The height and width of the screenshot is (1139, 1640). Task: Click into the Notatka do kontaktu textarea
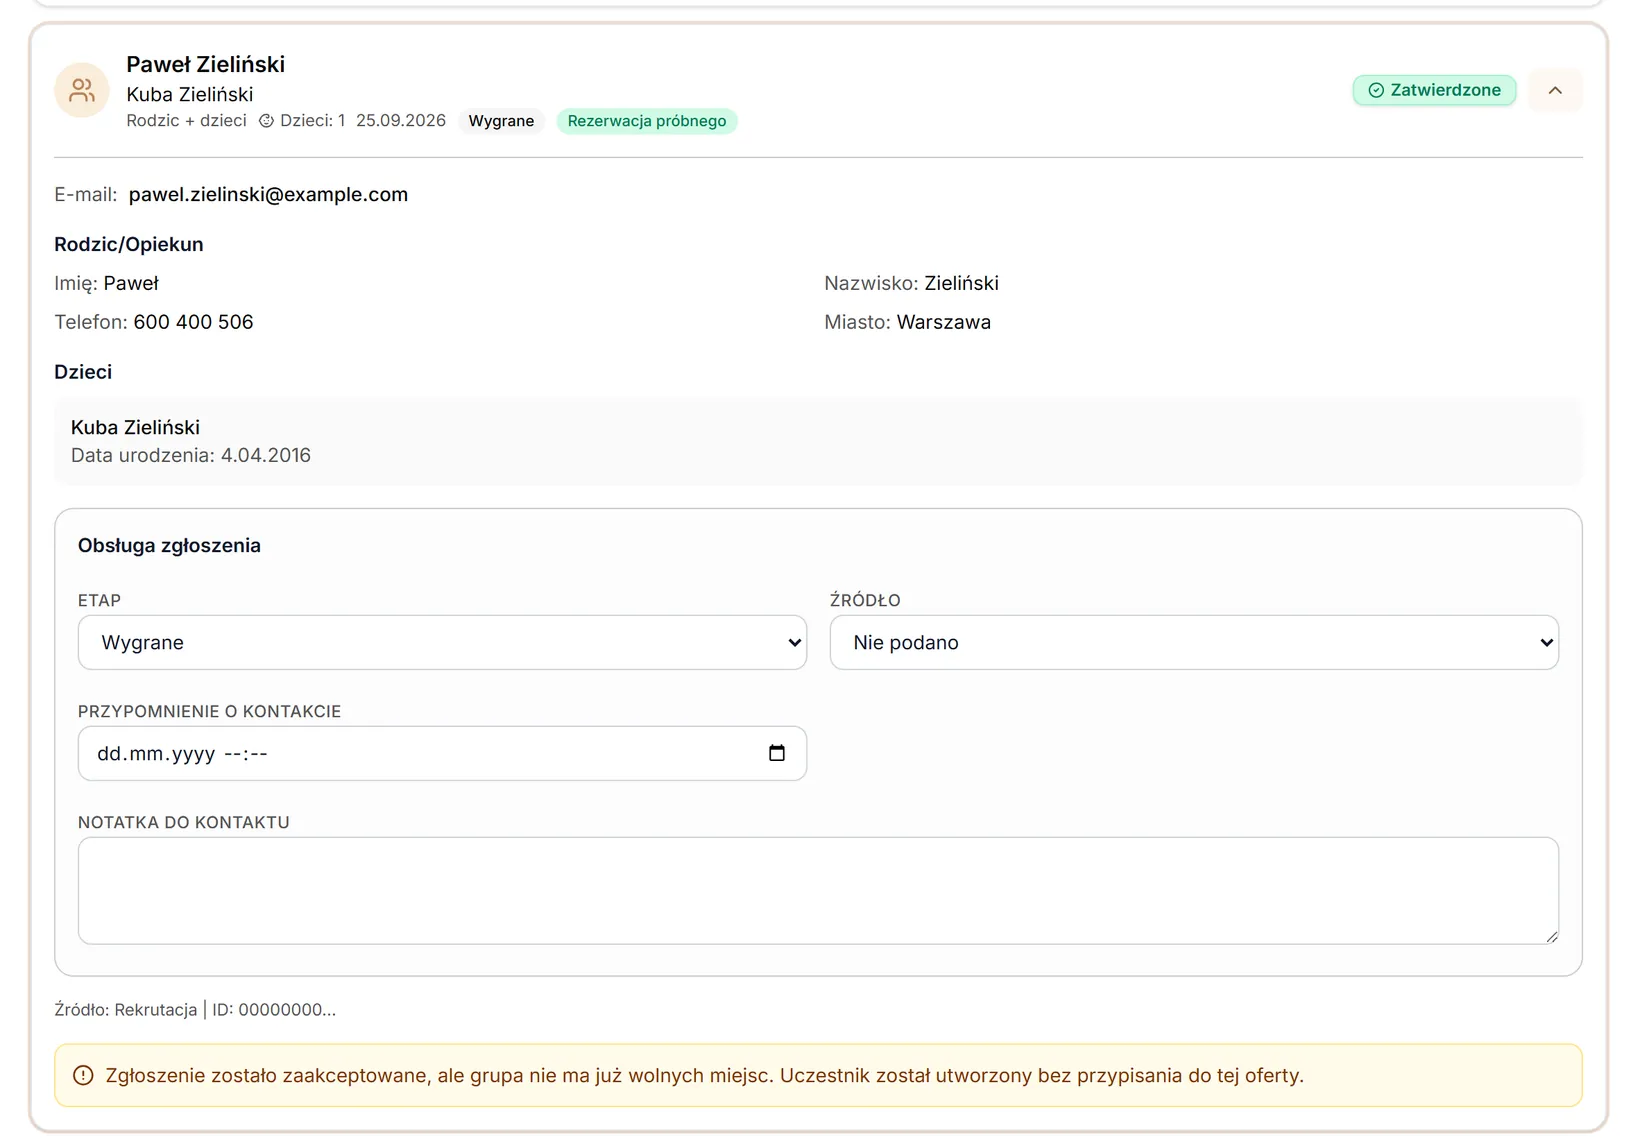[x=818, y=890]
